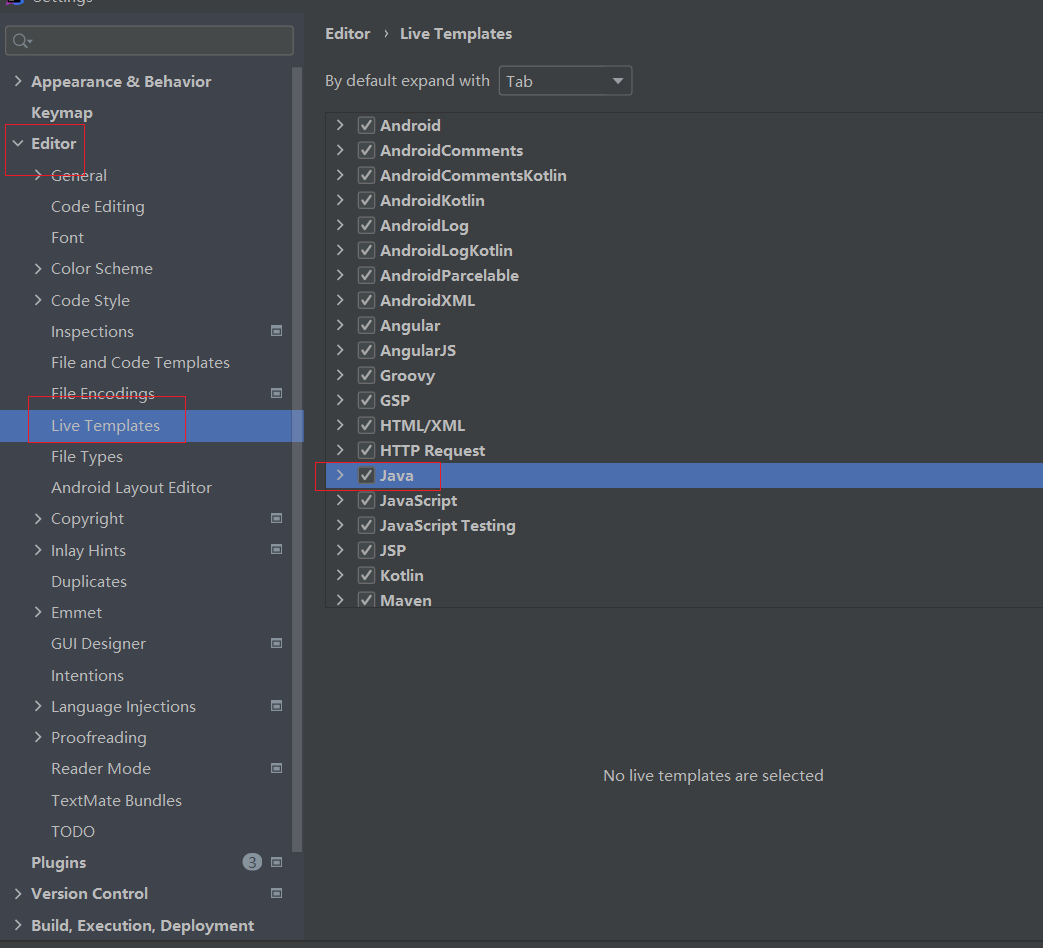Expand the Emmet node

coord(38,612)
